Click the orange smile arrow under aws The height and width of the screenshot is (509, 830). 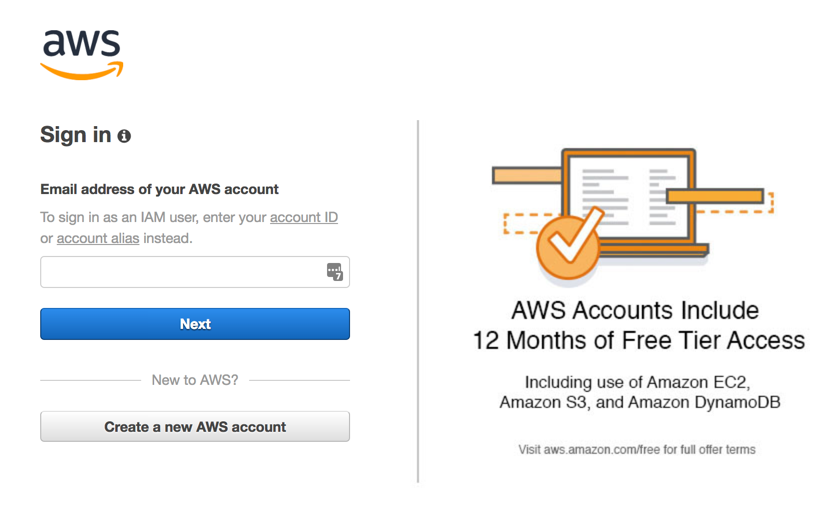(82, 71)
